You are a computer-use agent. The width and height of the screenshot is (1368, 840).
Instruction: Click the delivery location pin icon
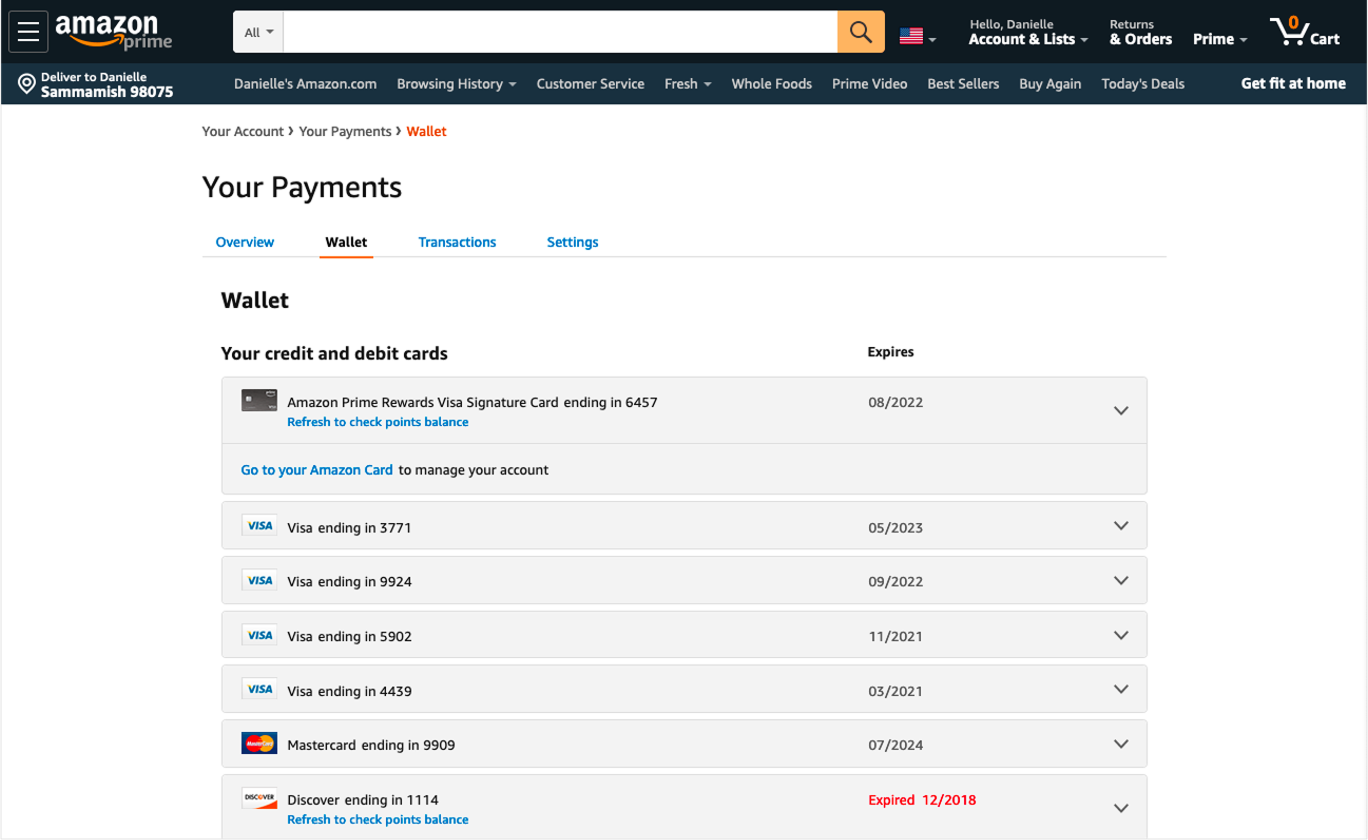point(27,84)
